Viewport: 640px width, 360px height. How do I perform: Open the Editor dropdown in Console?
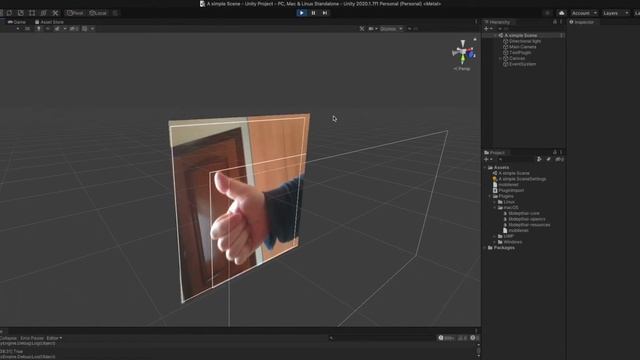point(54,338)
